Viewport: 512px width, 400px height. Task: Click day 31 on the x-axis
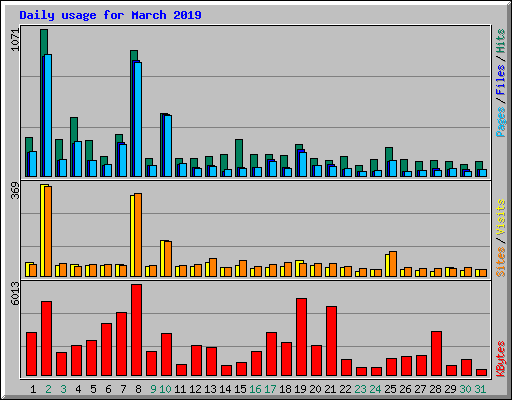[x=480, y=389]
